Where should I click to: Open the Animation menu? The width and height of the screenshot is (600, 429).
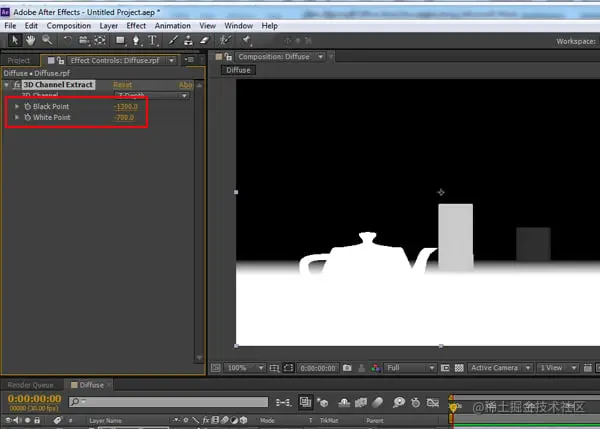[x=173, y=26]
